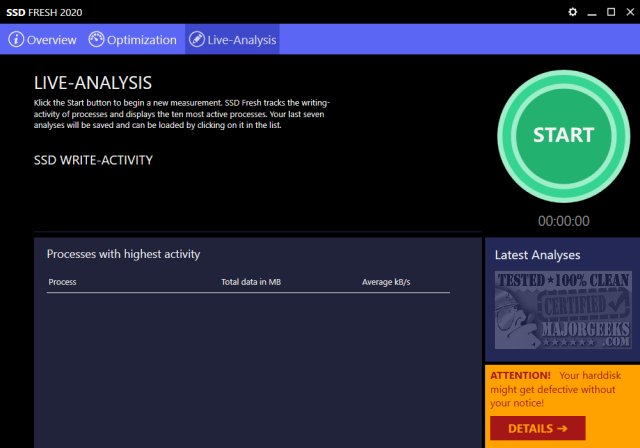Image resolution: width=640 pixels, height=448 pixels.
Task: Switch to the Overview tab
Action: click(x=42, y=39)
